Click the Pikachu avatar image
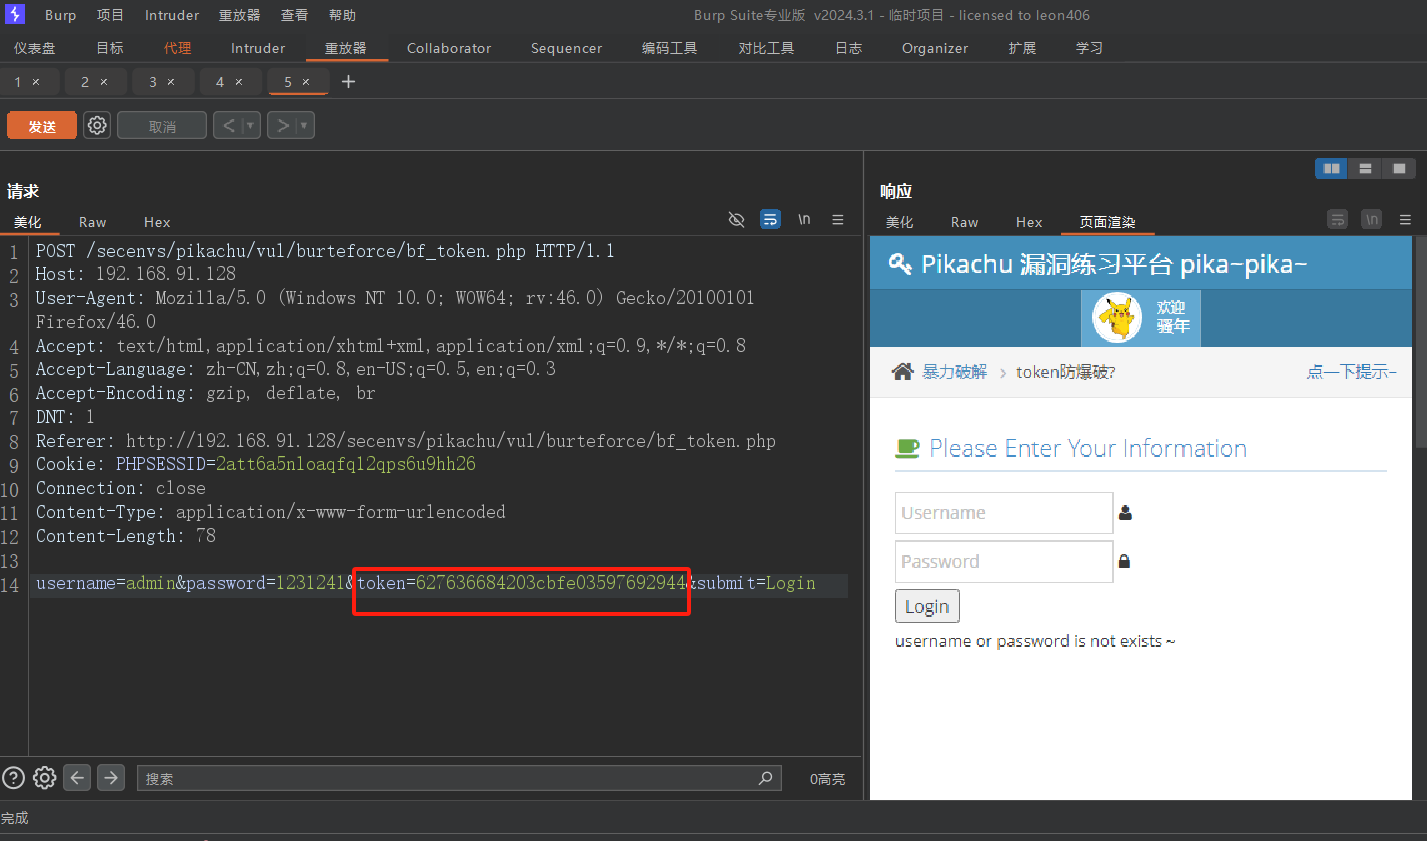 pos(1117,318)
